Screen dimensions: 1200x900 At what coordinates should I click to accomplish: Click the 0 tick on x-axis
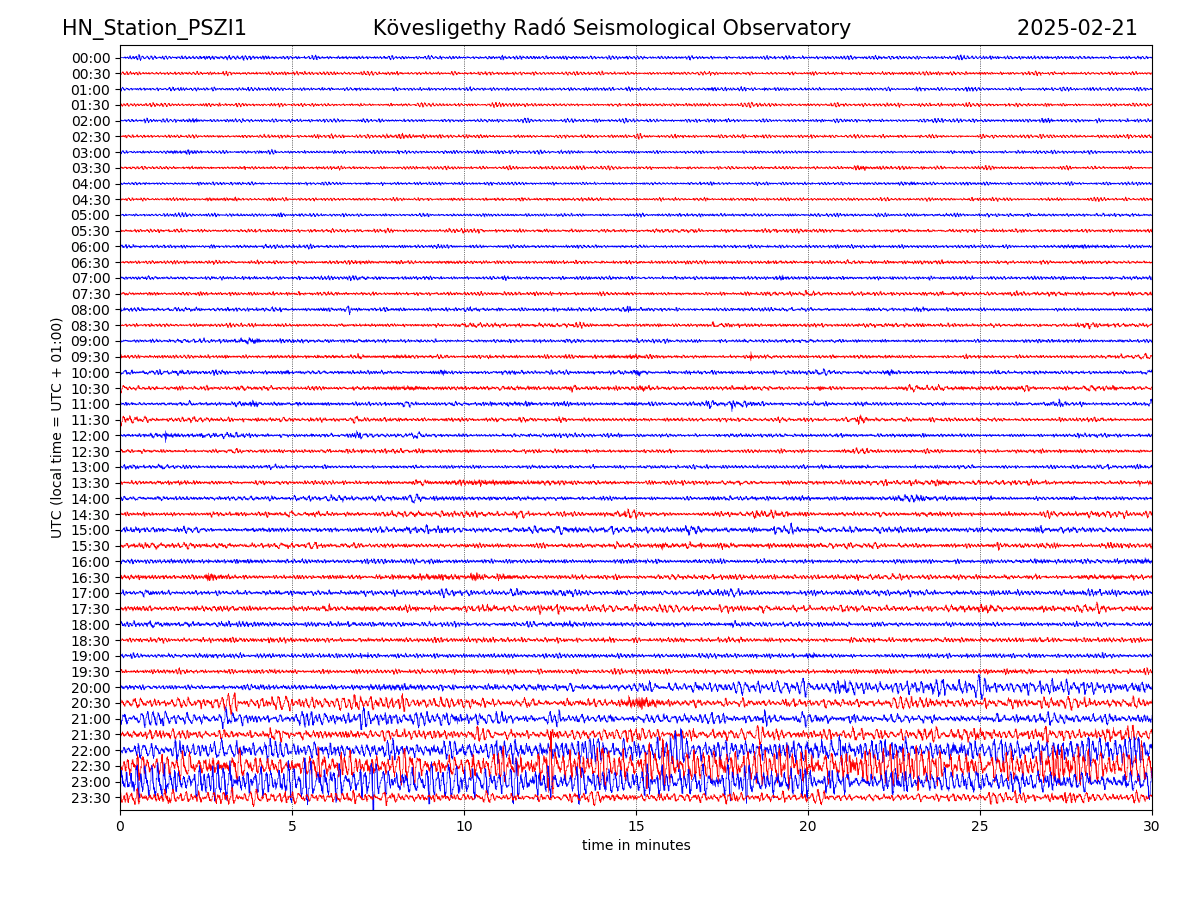pyautogui.click(x=120, y=827)
